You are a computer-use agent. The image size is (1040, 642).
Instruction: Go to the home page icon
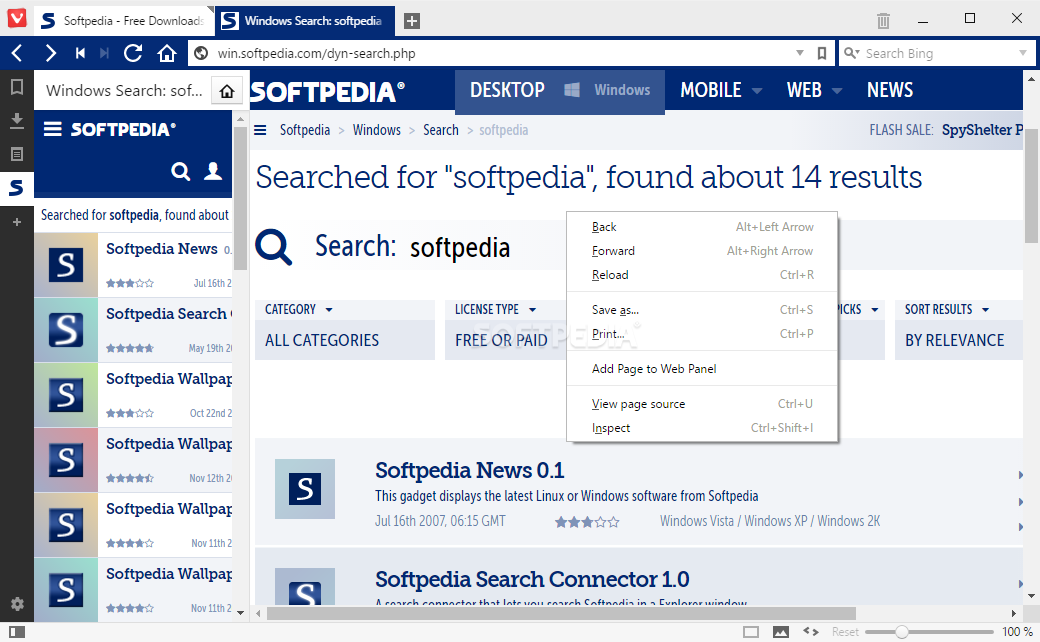click(x=166, y=53)
